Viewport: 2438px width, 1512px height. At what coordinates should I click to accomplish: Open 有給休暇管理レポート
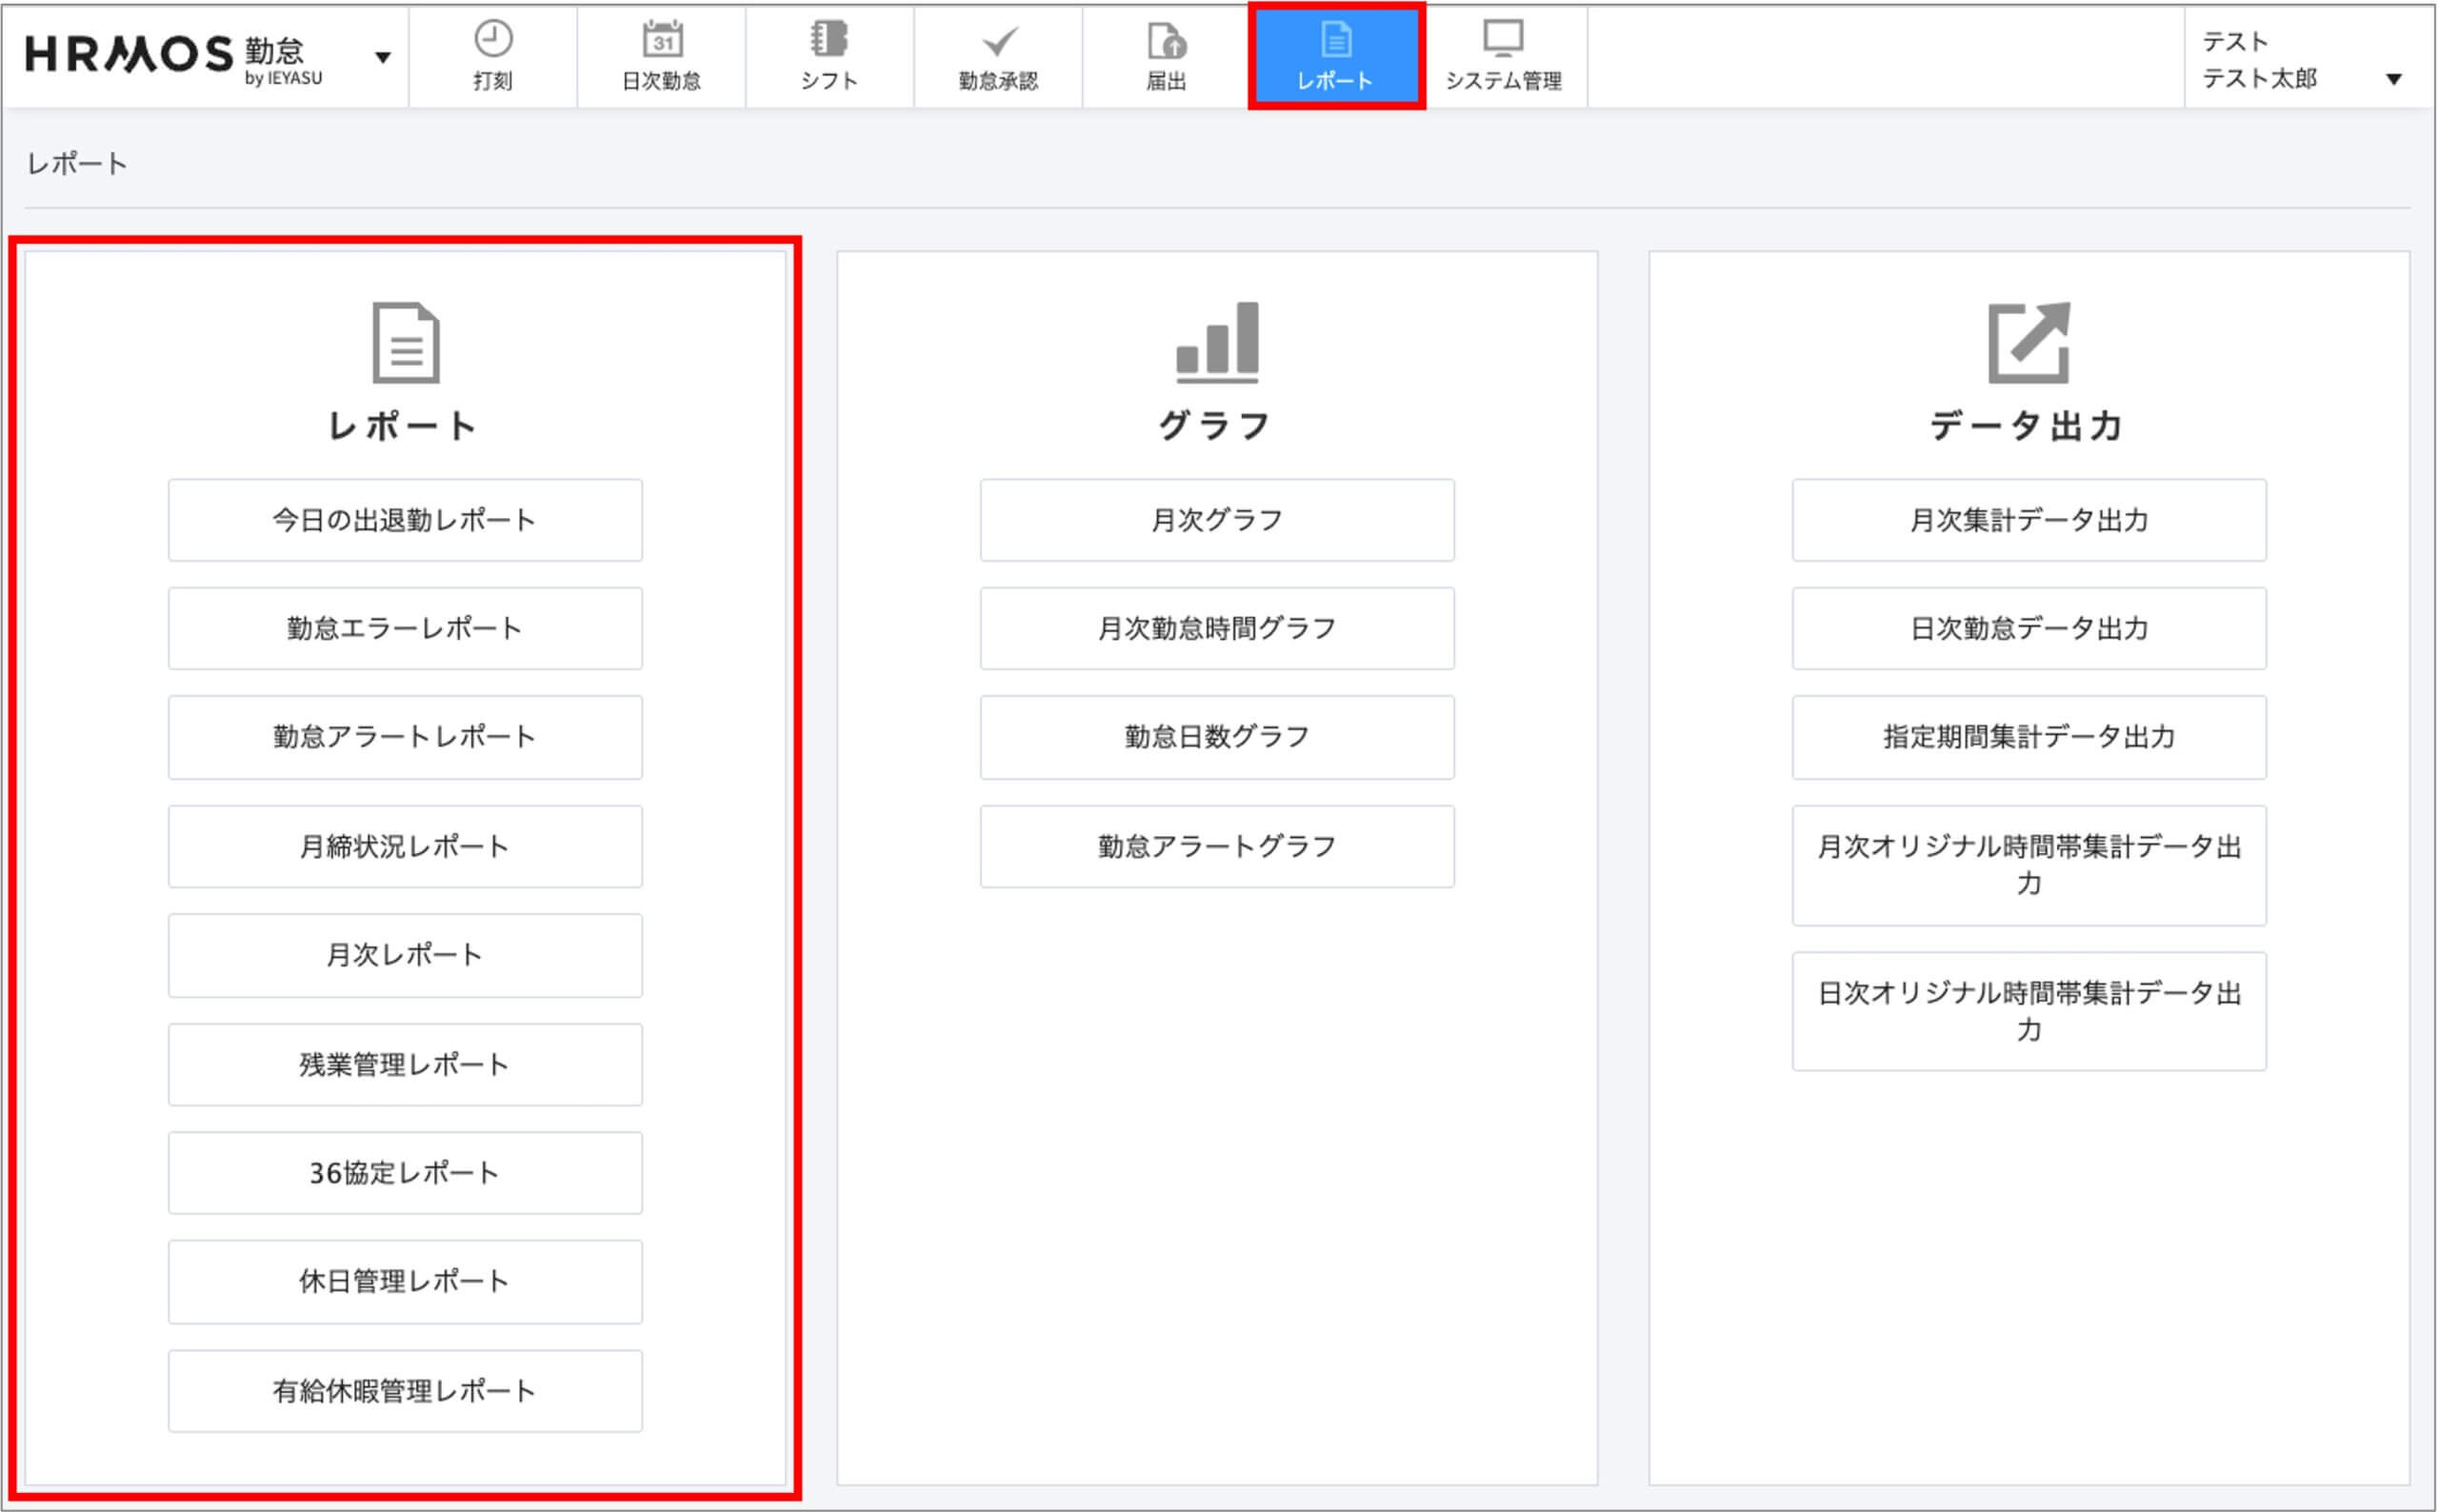click(x=405, y=1391)
